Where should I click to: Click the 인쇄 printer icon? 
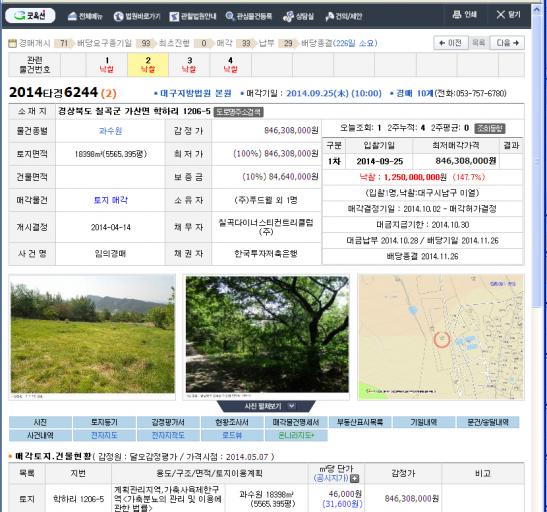[x=457, y=14]
